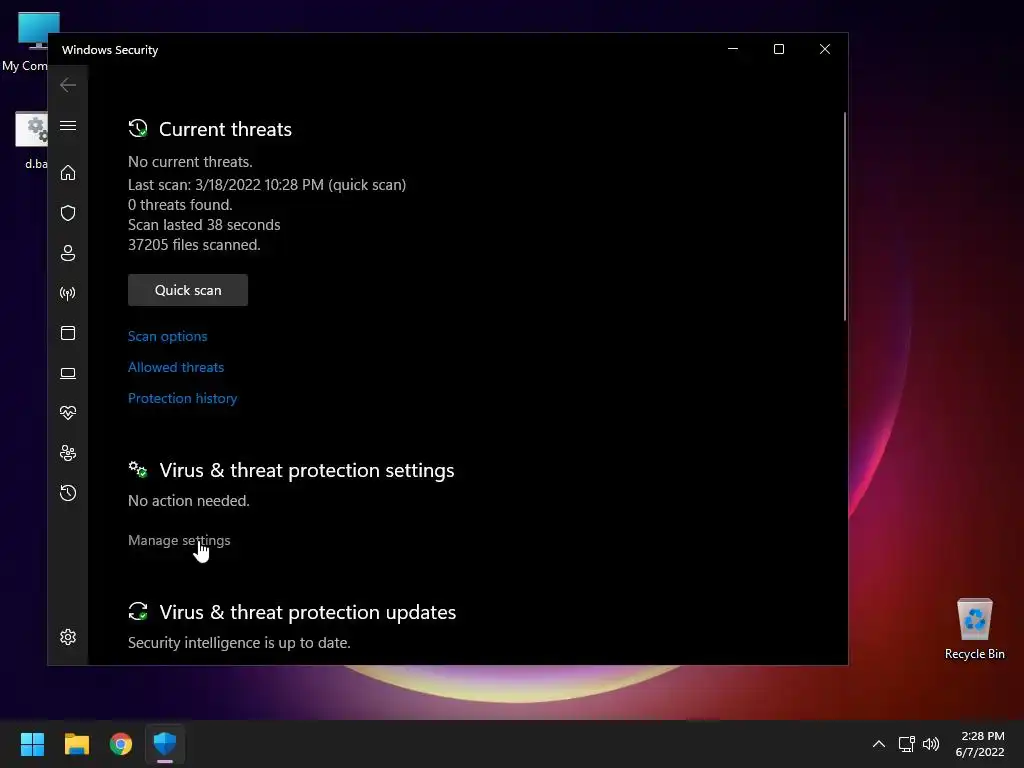Image resolution: width=1024 pixels, height=768 pixels.
Task: Open Device security laptop icon
Action: pyautogui.click(x=68, y=373)
